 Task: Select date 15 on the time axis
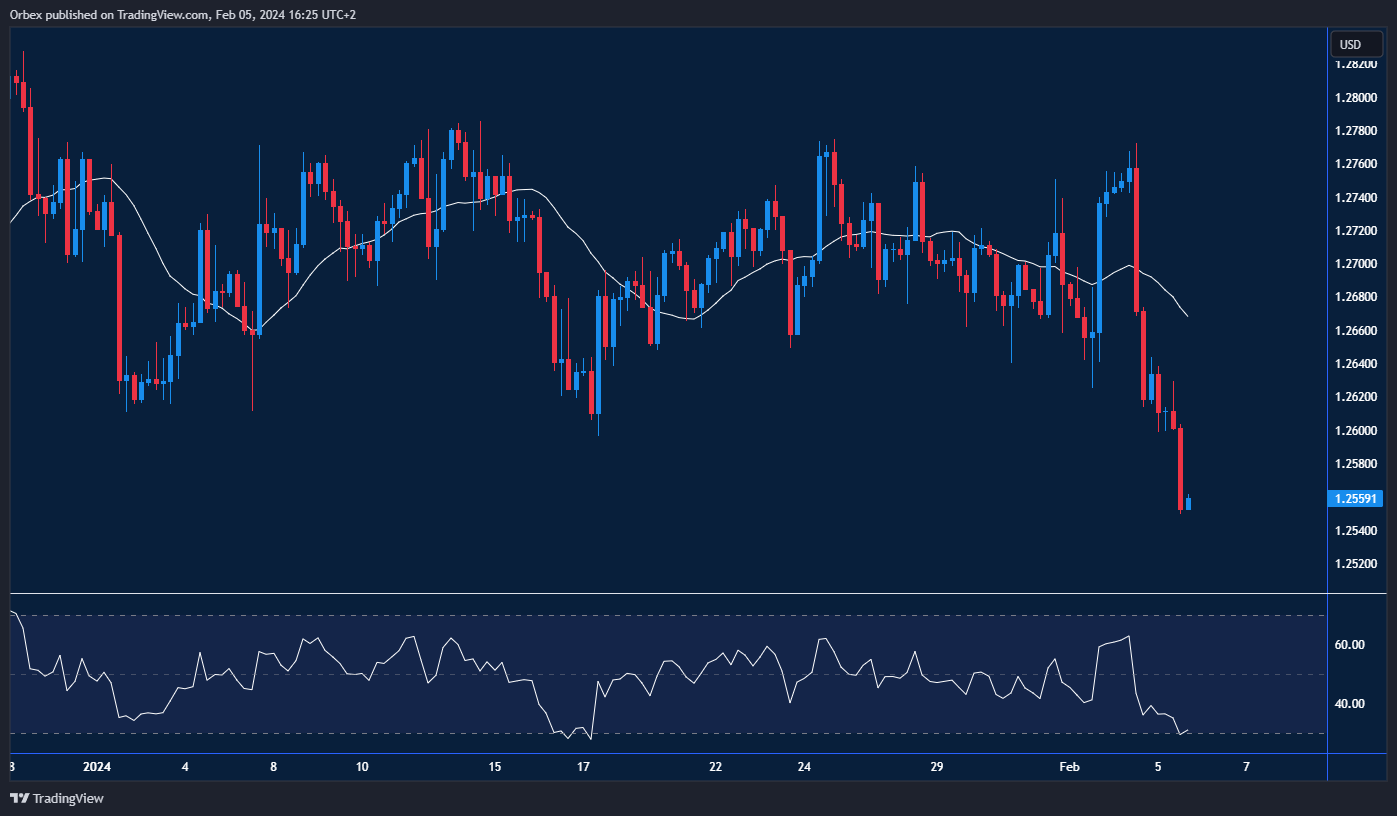click(x=494, y=767)
